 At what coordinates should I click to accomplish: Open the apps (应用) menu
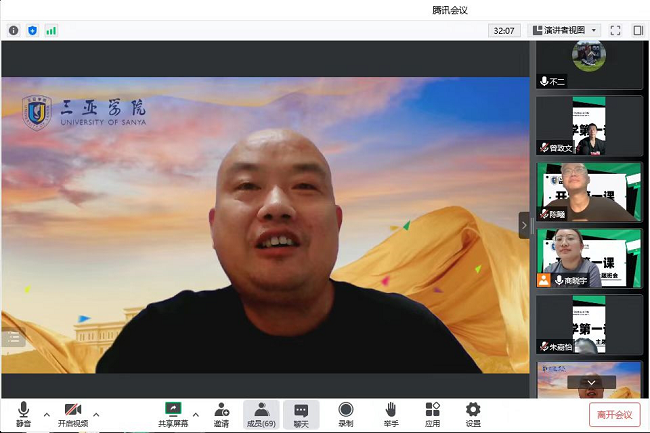pyautogui.click(x=432, y=414)
